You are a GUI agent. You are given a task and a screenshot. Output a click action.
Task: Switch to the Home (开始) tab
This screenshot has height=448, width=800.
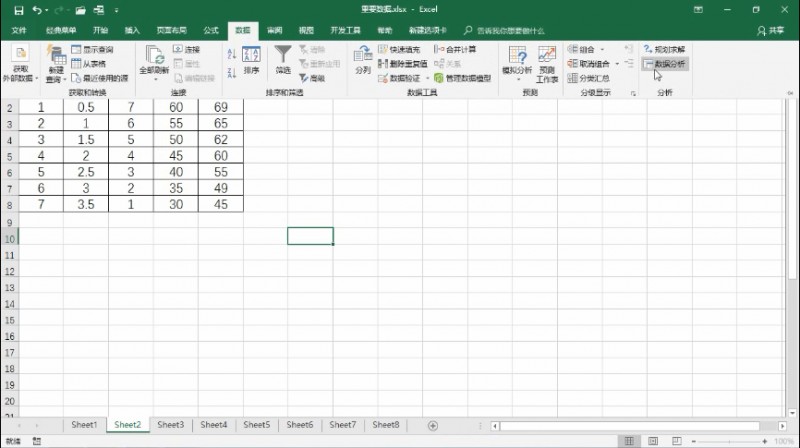coord(101,31)
